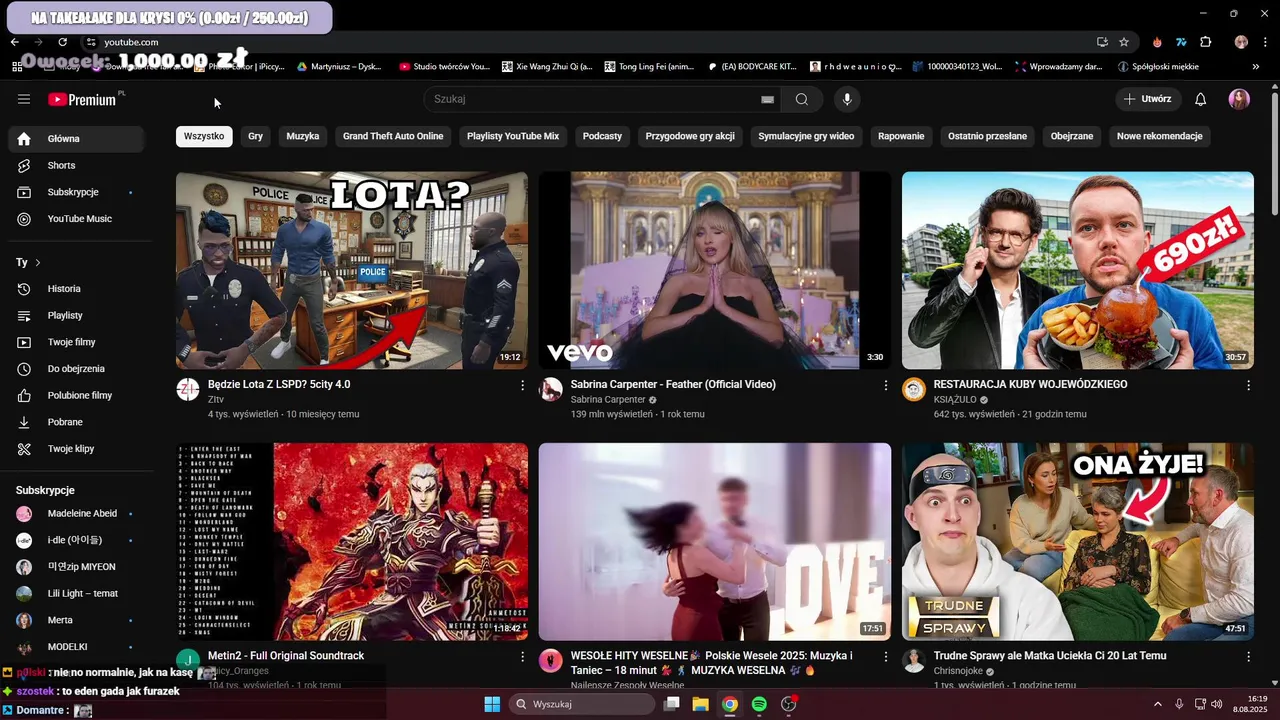Open Restauracja Kuby Wojewódzkiego thumbnail
The image size is (1280, 720).
[1078, 270]
